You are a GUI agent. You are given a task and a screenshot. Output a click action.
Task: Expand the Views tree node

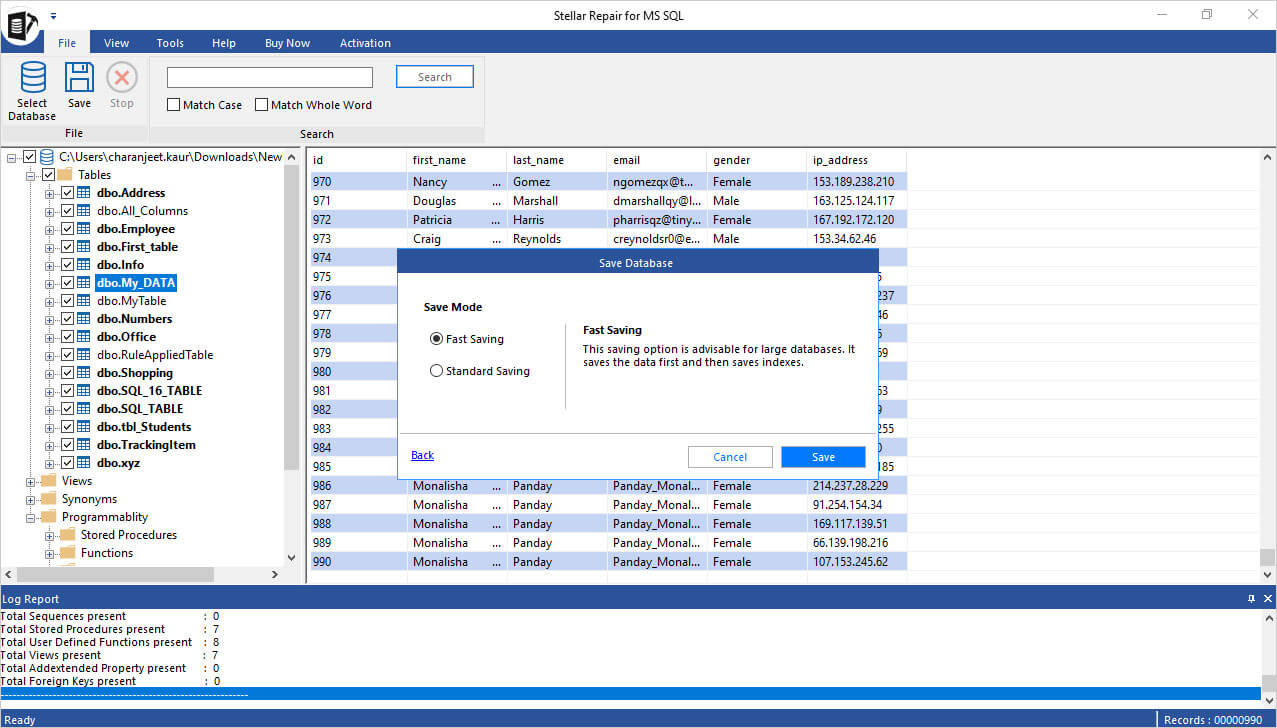point(31,481)
